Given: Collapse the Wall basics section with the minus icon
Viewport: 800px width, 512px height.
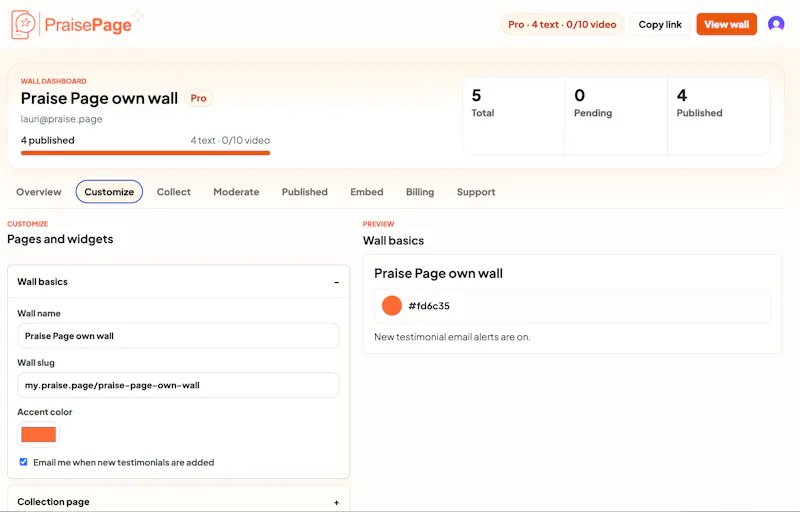Looking at the screenshot, I should [x=336, y=282].
